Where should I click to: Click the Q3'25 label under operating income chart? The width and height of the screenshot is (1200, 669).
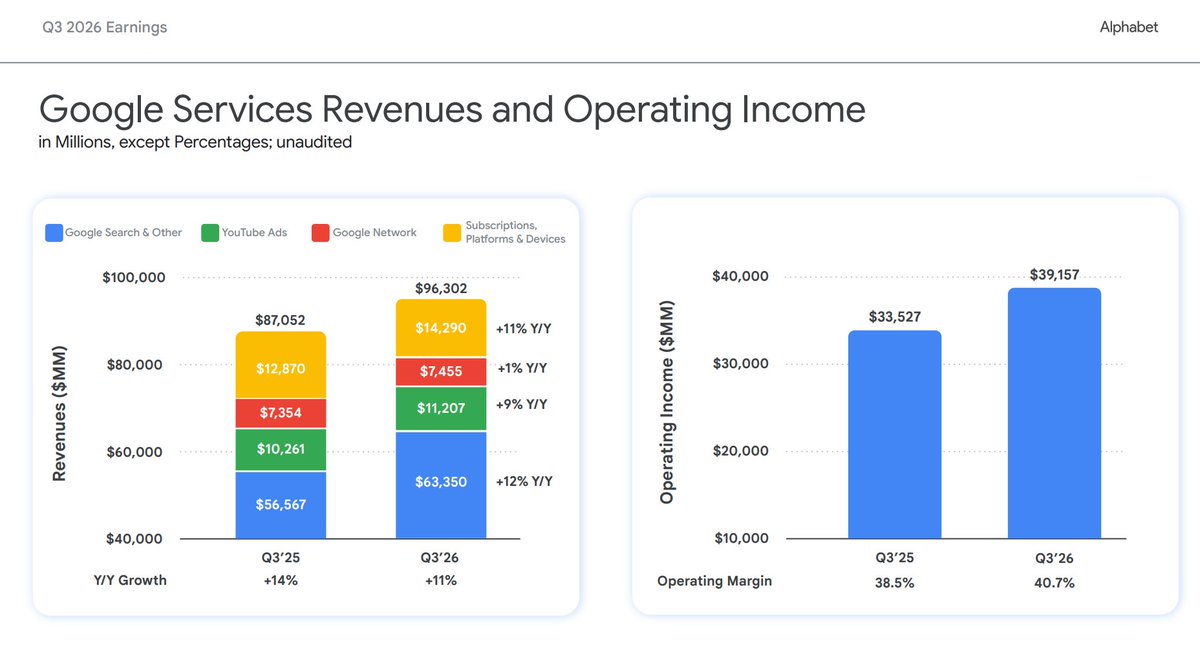point(894,558)
